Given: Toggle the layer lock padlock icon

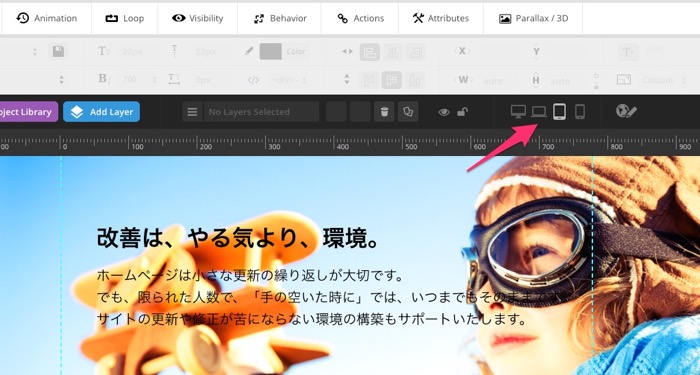Looking at the screenshot, I should (x=462, y=112).
